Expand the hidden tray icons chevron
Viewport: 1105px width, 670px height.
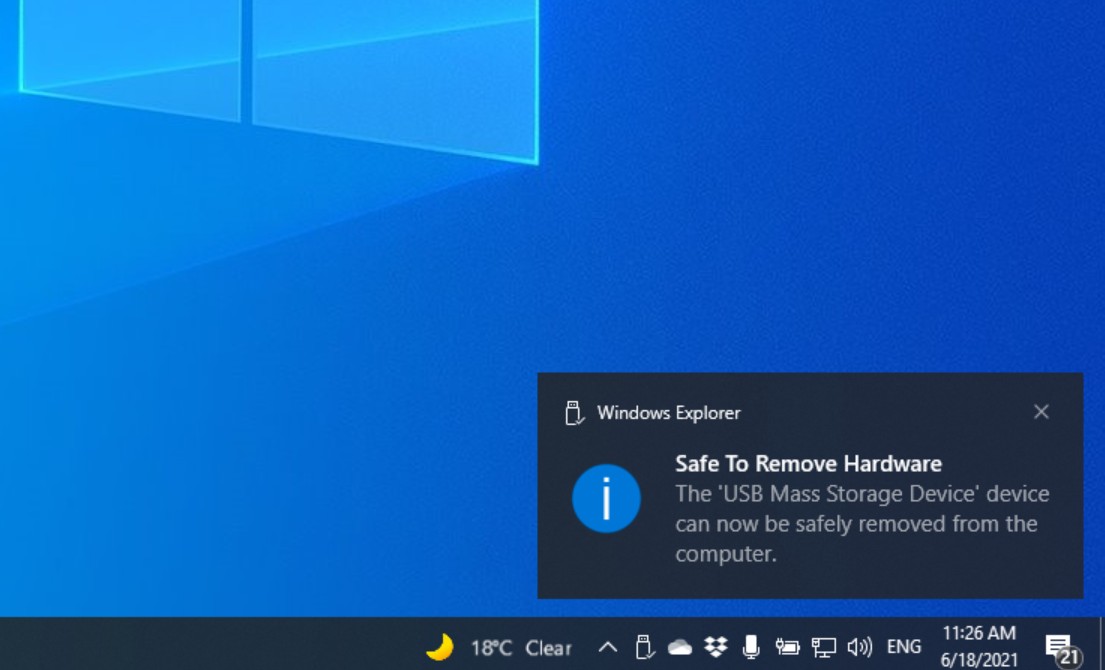tap(607, 647)
